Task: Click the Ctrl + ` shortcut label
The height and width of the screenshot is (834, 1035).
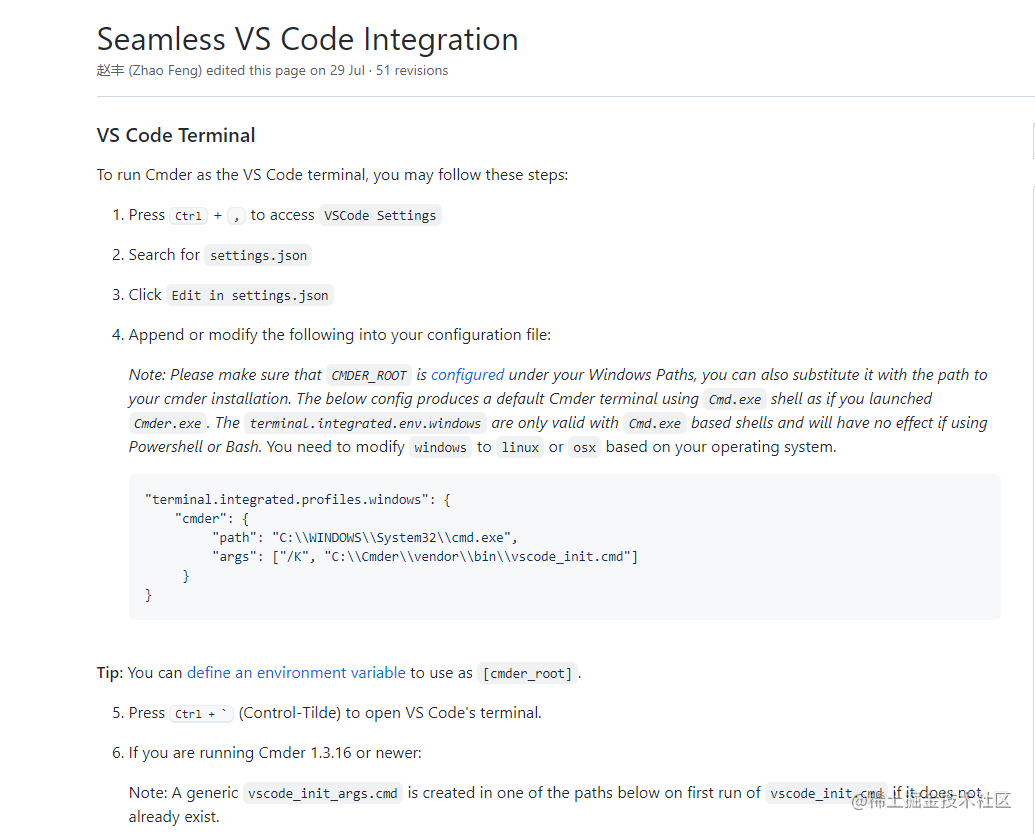Action: [x=199, y=712]
